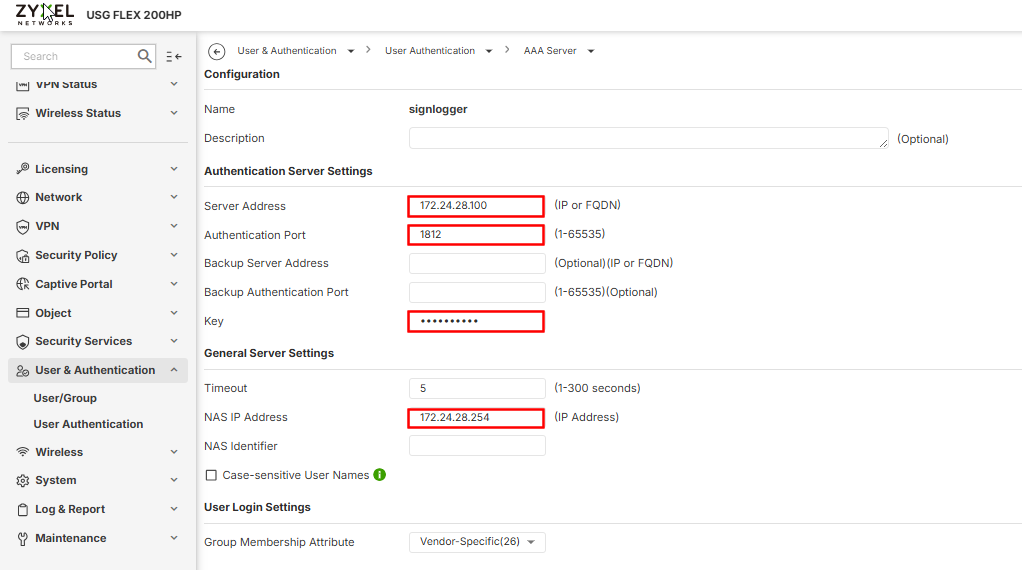Expand the Object chevron
This screenshot has height=570, width=1022.
(x=174, y=313)
